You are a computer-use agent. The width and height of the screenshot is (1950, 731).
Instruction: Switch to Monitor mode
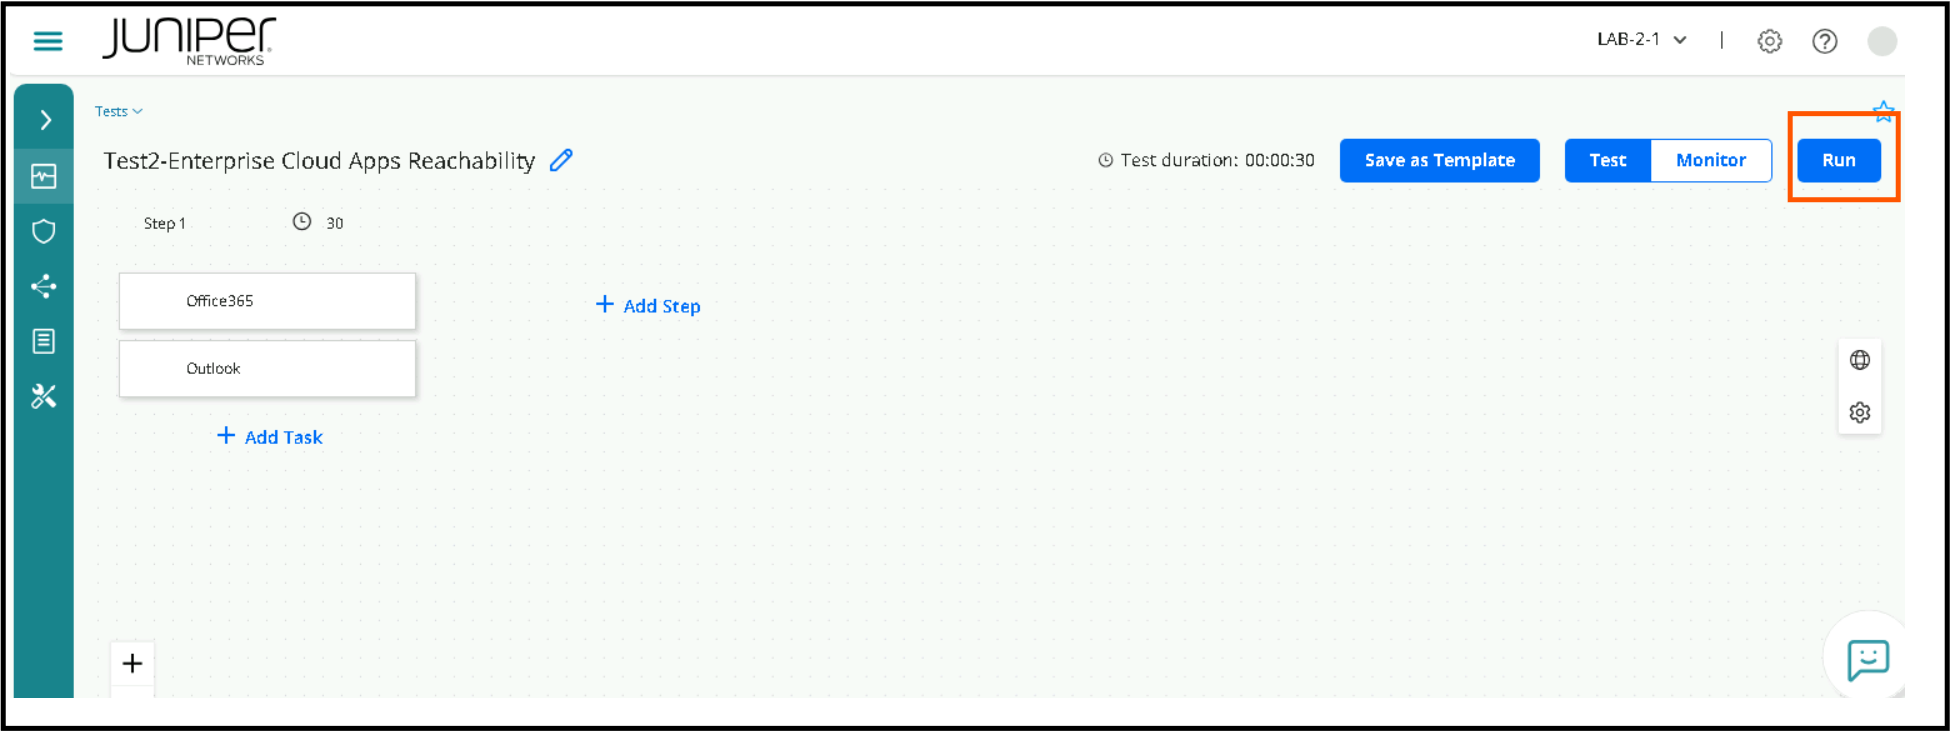(1711, 160)
